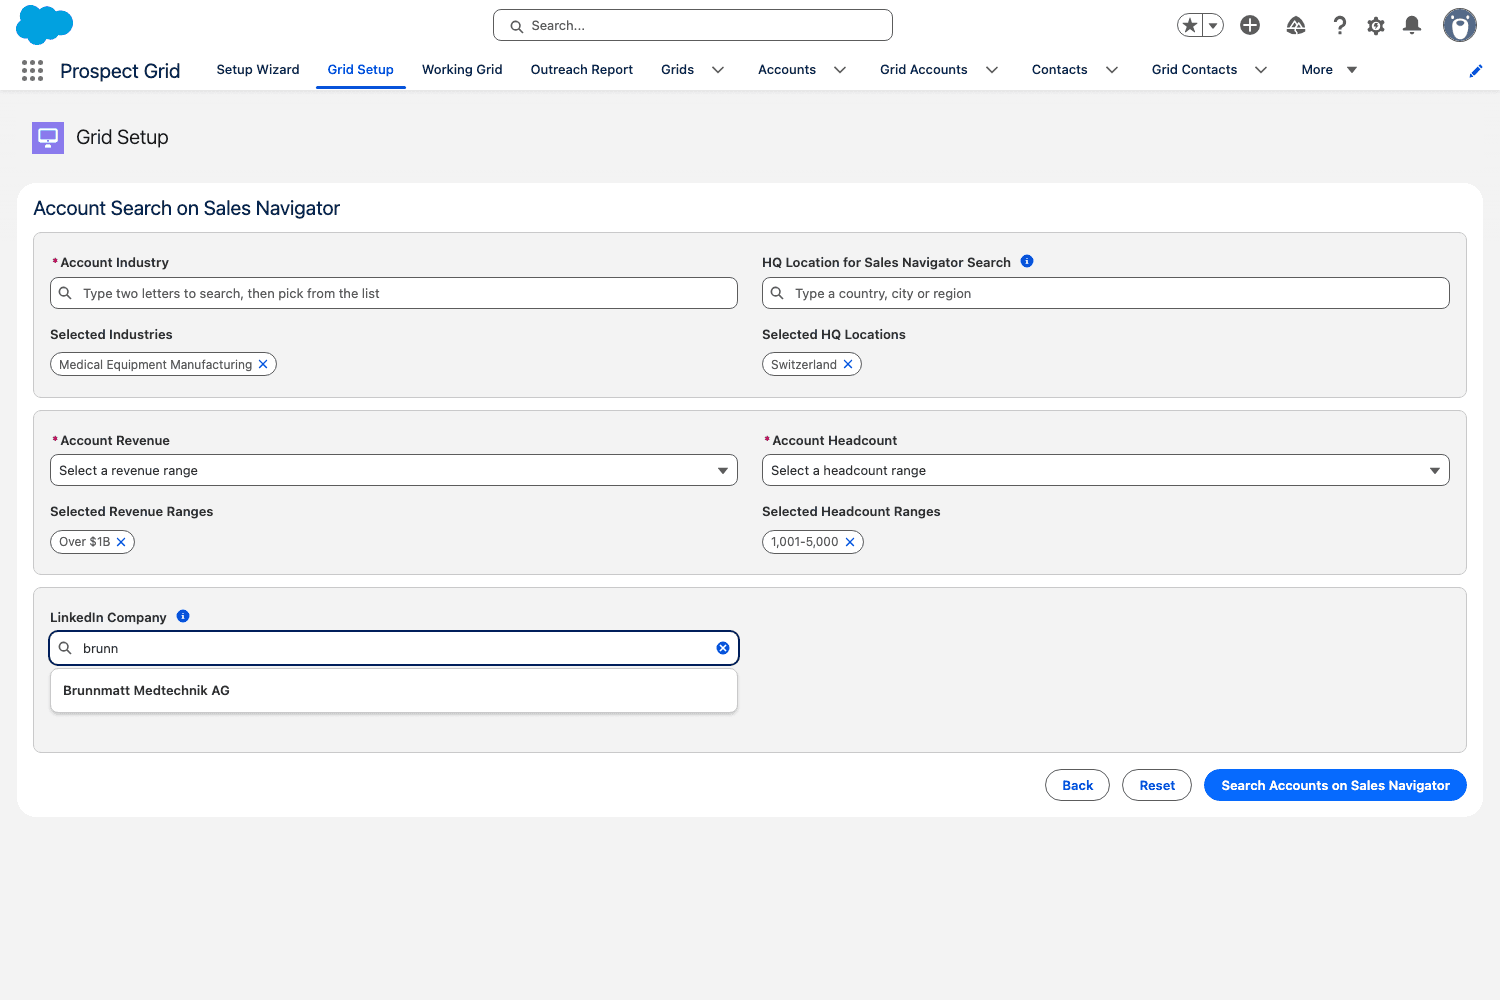Open Global Actions plus icon
Image resolution: width=1500 pixels, height=1000 pixels.
click(1250, 25)
